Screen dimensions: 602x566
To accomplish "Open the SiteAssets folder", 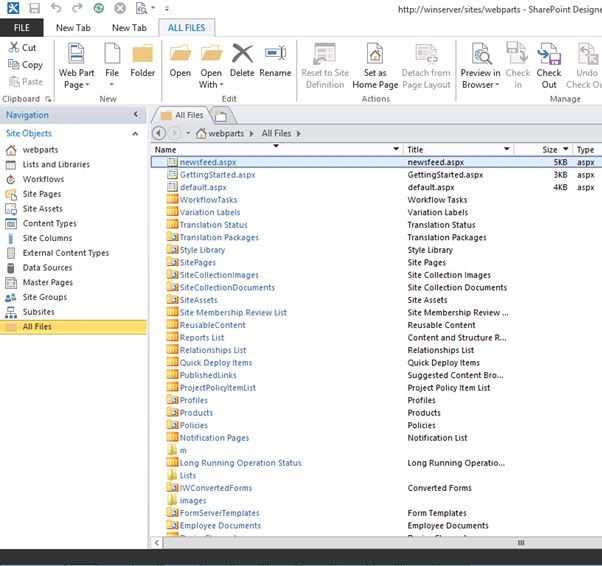I will pos(198,300).
